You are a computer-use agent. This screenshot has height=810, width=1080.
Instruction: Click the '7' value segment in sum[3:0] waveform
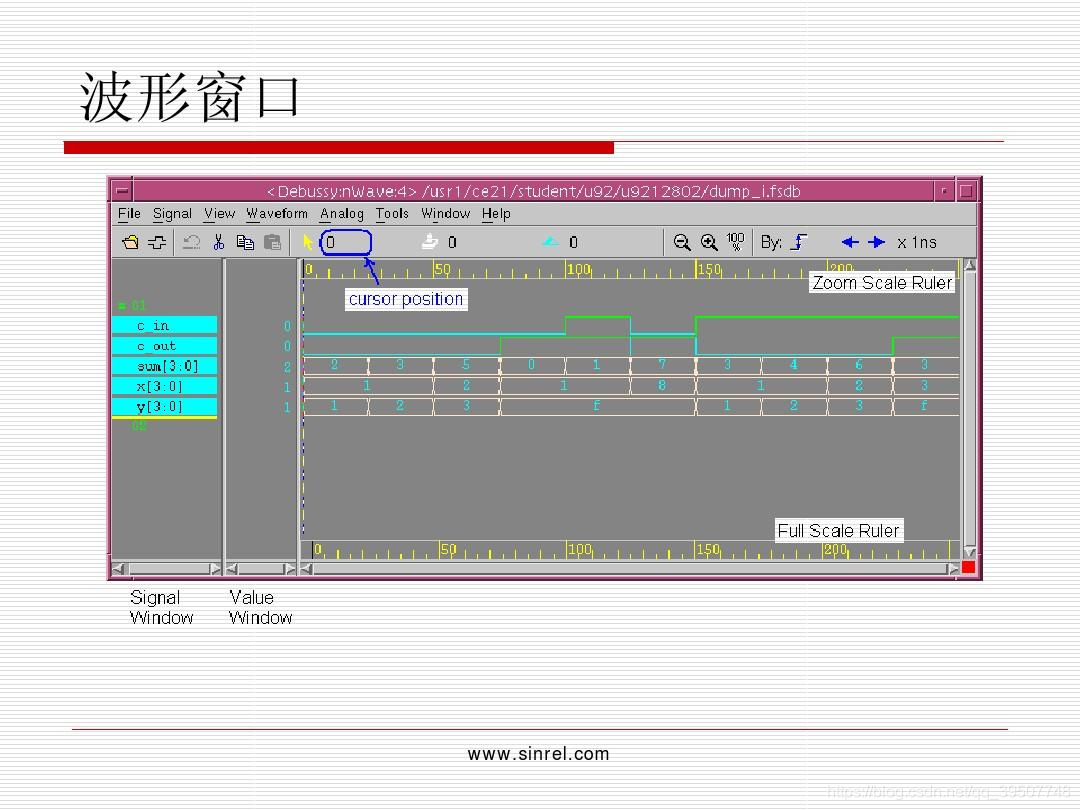662,364
